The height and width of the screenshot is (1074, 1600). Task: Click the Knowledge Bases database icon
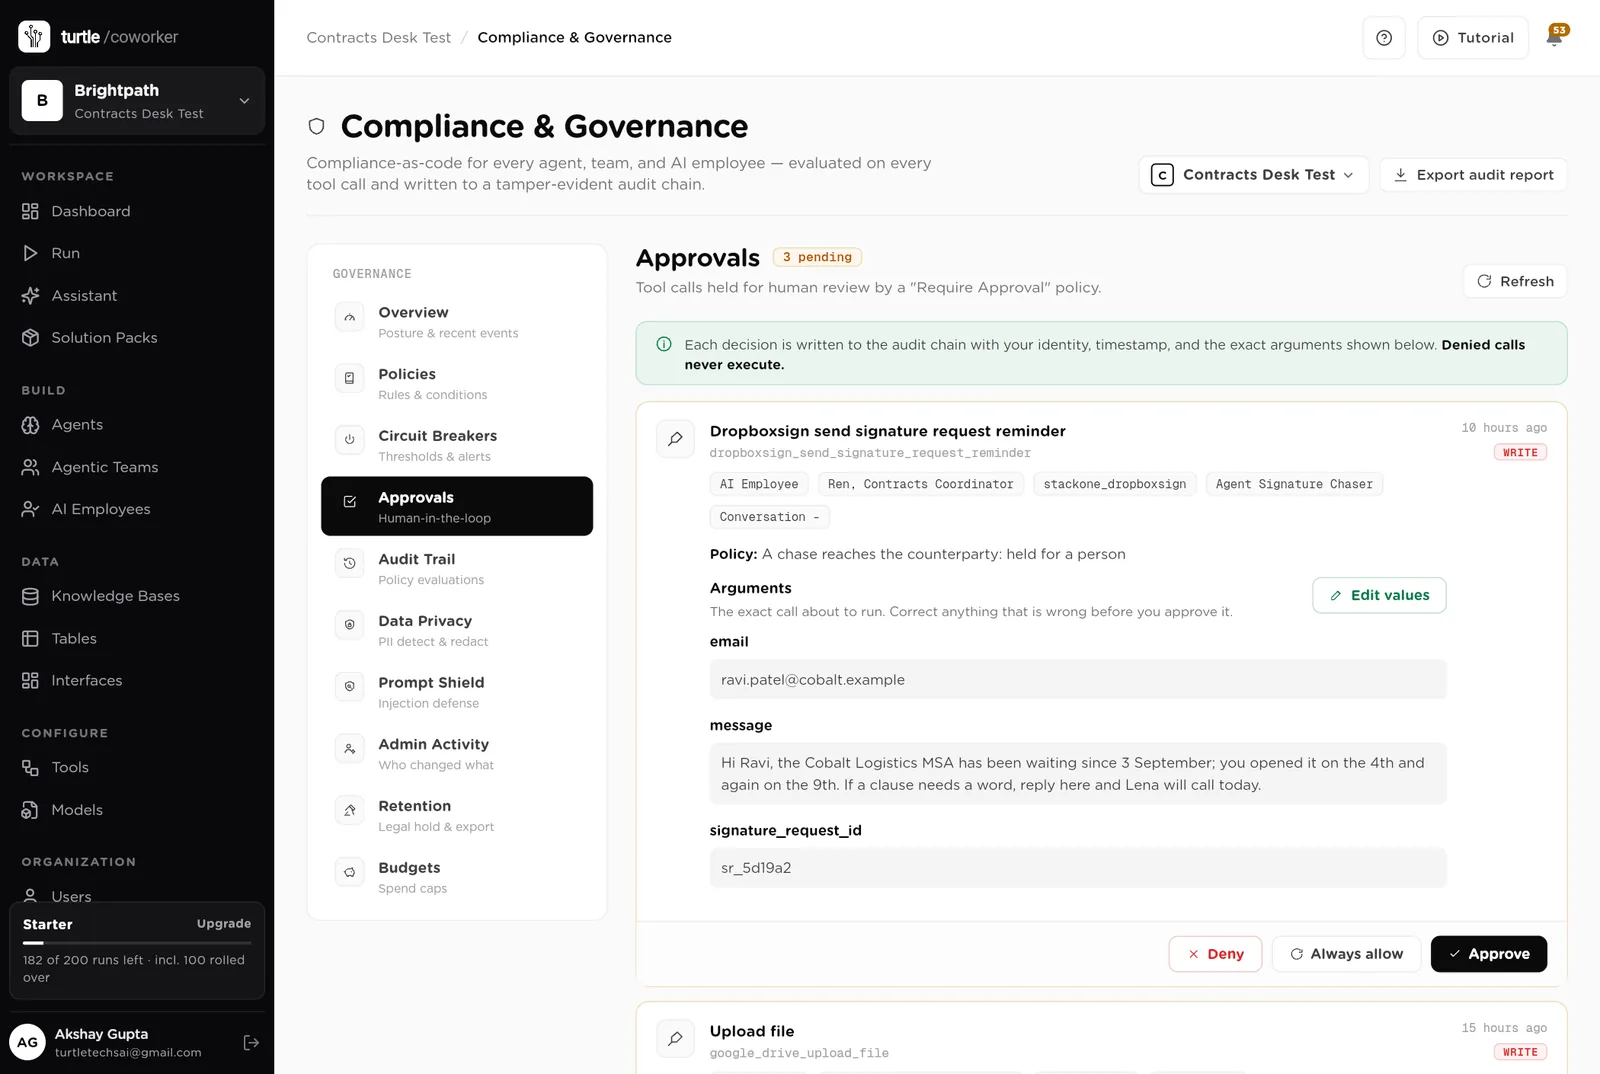[30, 596]
